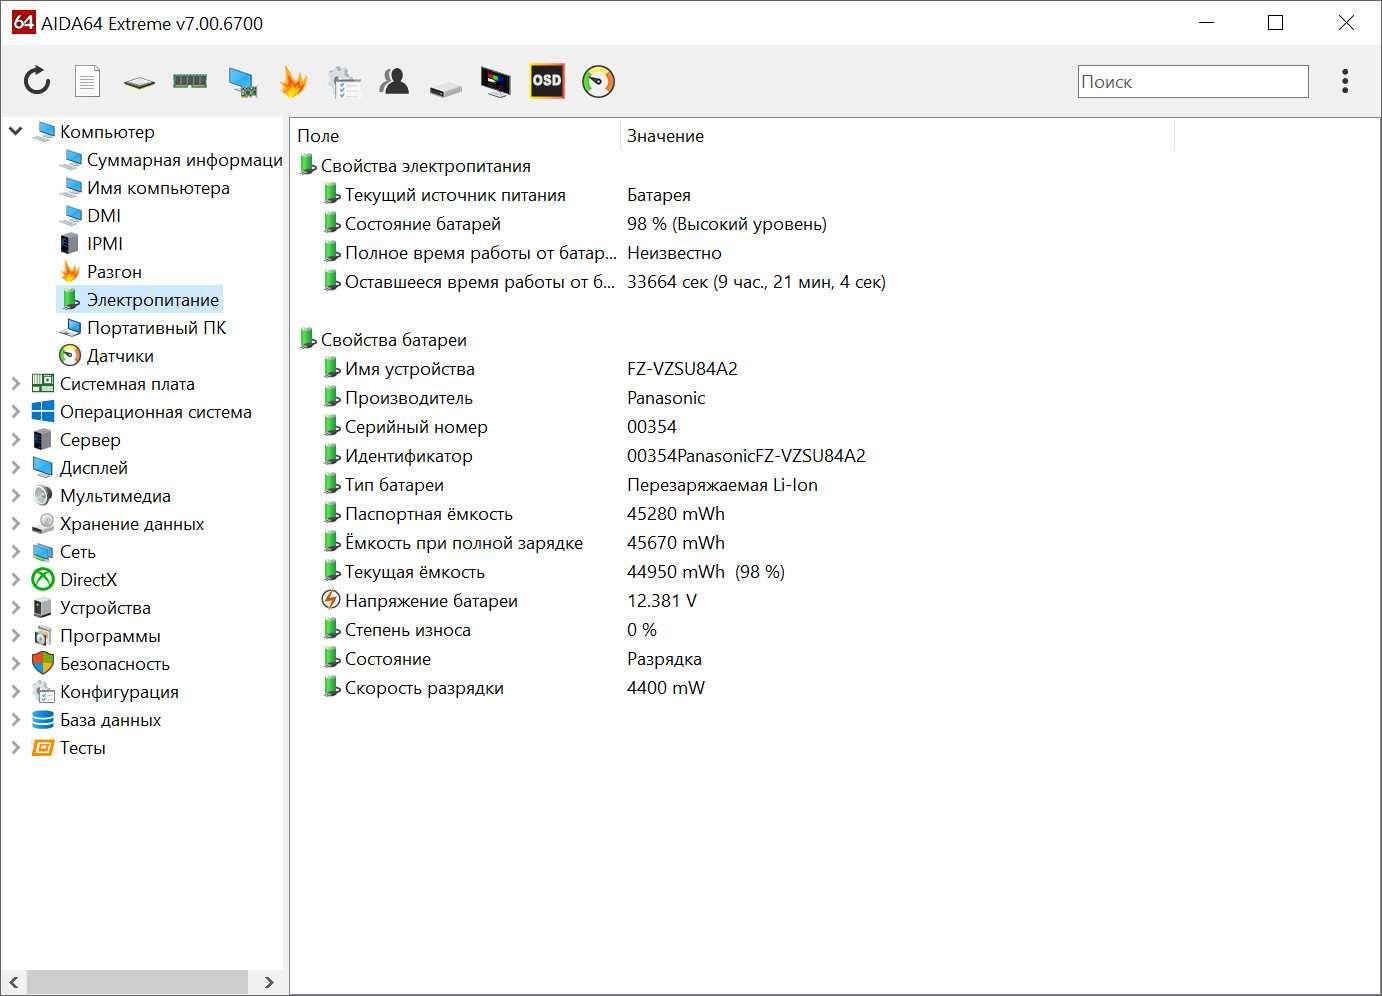1382x996 pixels.
Task: Click into the Поиск search field
Action: (1193, 82)
